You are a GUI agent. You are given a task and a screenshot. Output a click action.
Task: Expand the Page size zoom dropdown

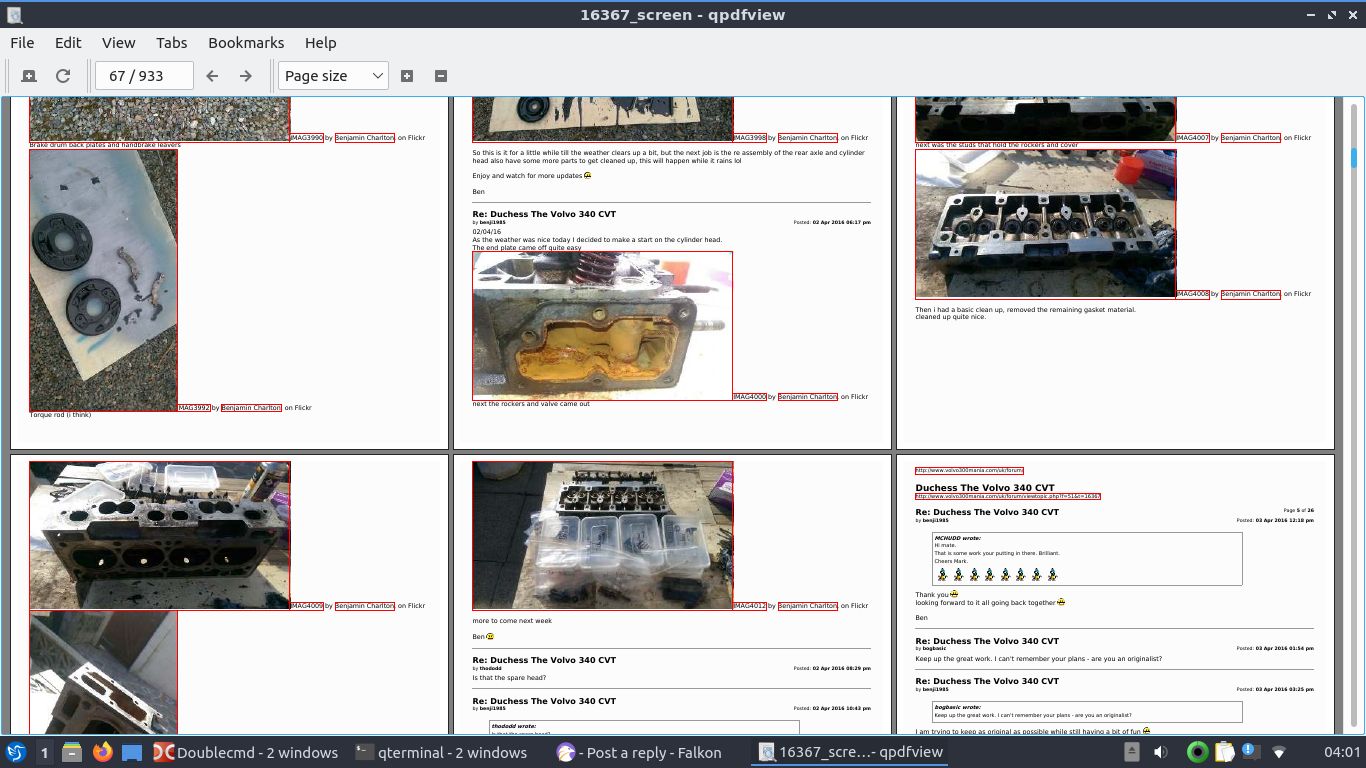coord(333,76)
